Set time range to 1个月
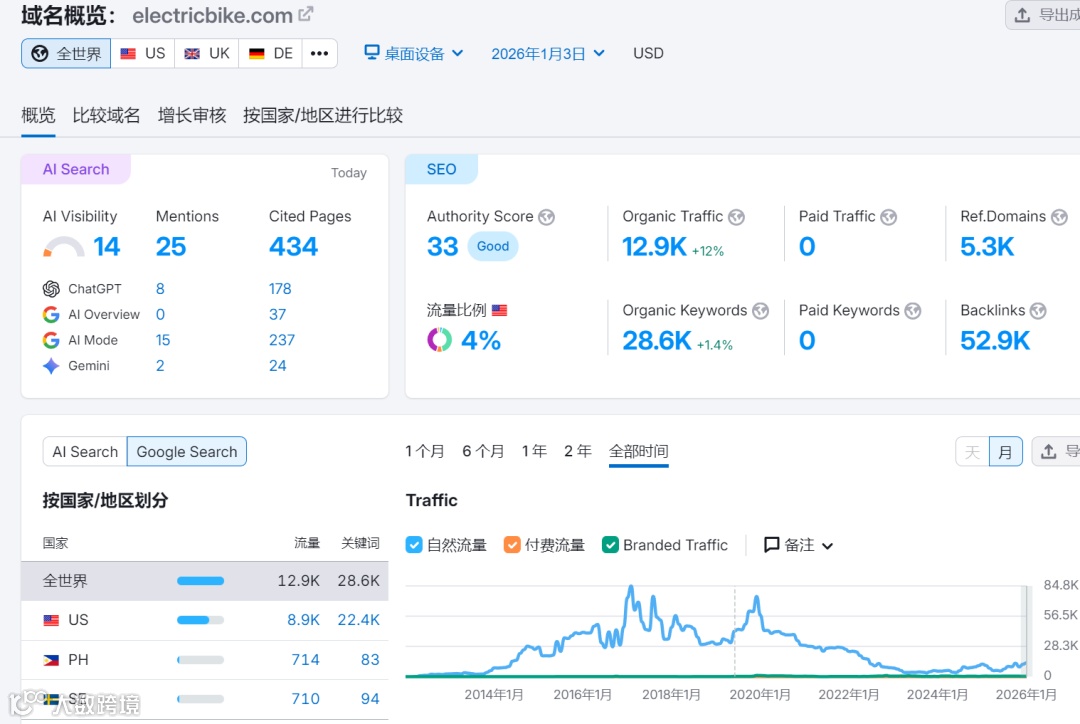Image resolution: width=1080 pixels, height=724 pixels. (x=424, y=451)
